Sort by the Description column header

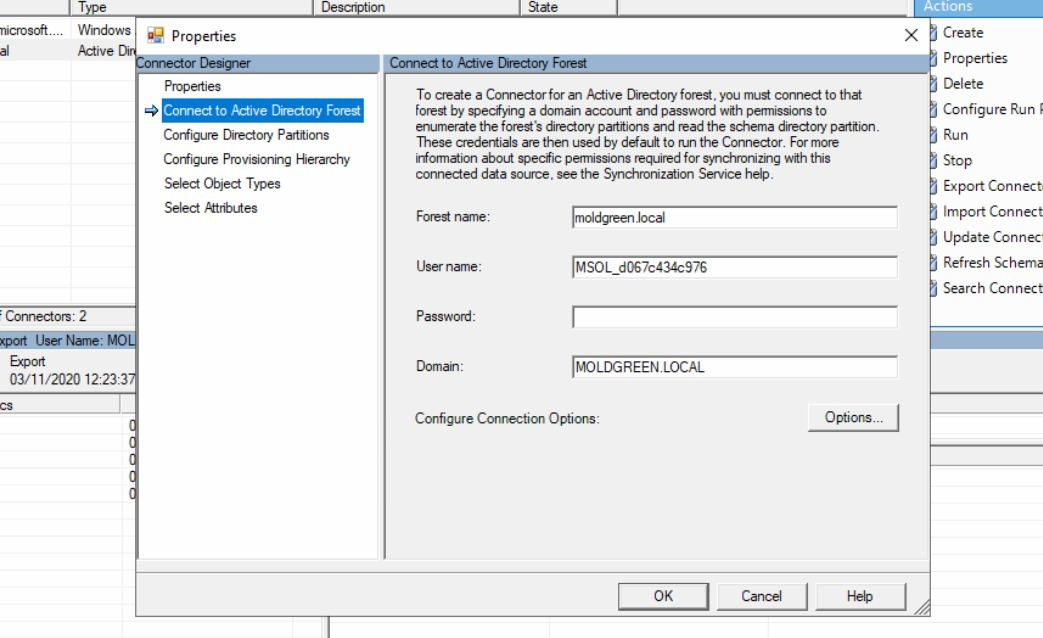[416, 7]
